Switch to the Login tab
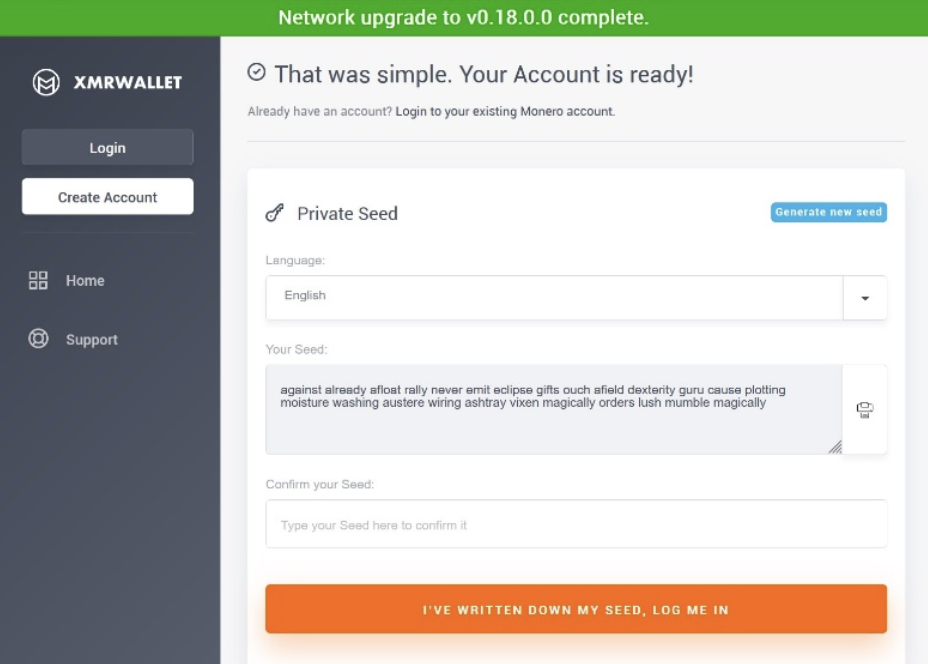Image resolution: width=928 pixels, height=664 pixels. (x=107, y=147)
